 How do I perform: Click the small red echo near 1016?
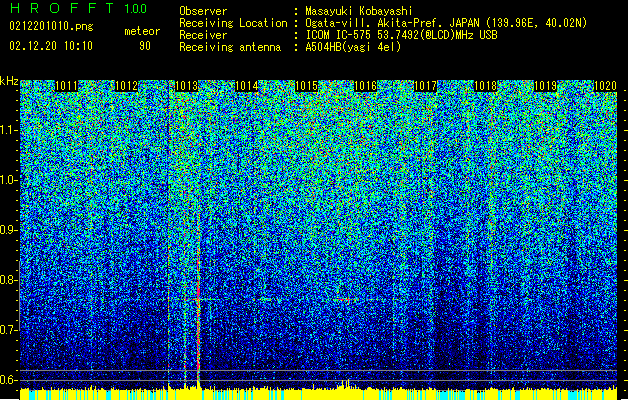(343, 299)
